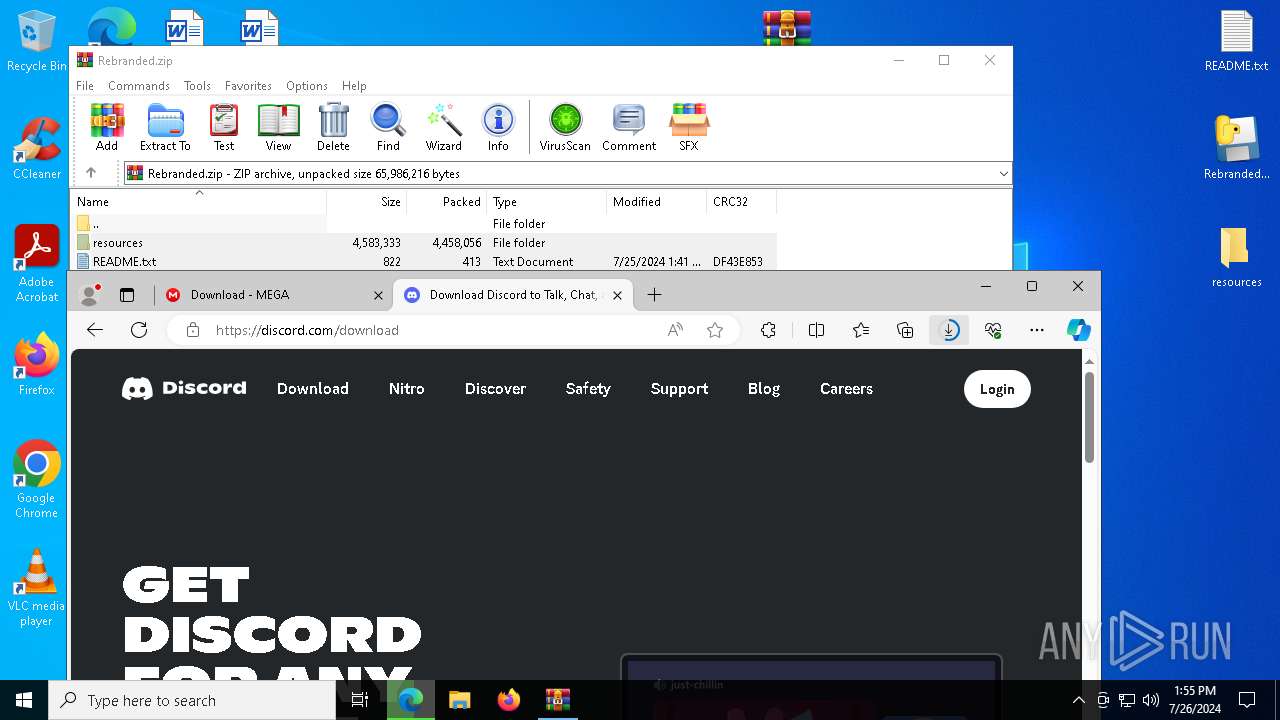Click the SFX icon in WinRAR
Screen dimensions: 1280x720
coord(688,127)
